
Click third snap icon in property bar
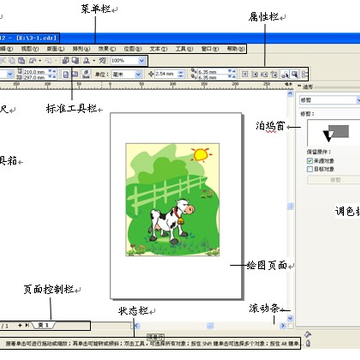click(x=265, y=74)
